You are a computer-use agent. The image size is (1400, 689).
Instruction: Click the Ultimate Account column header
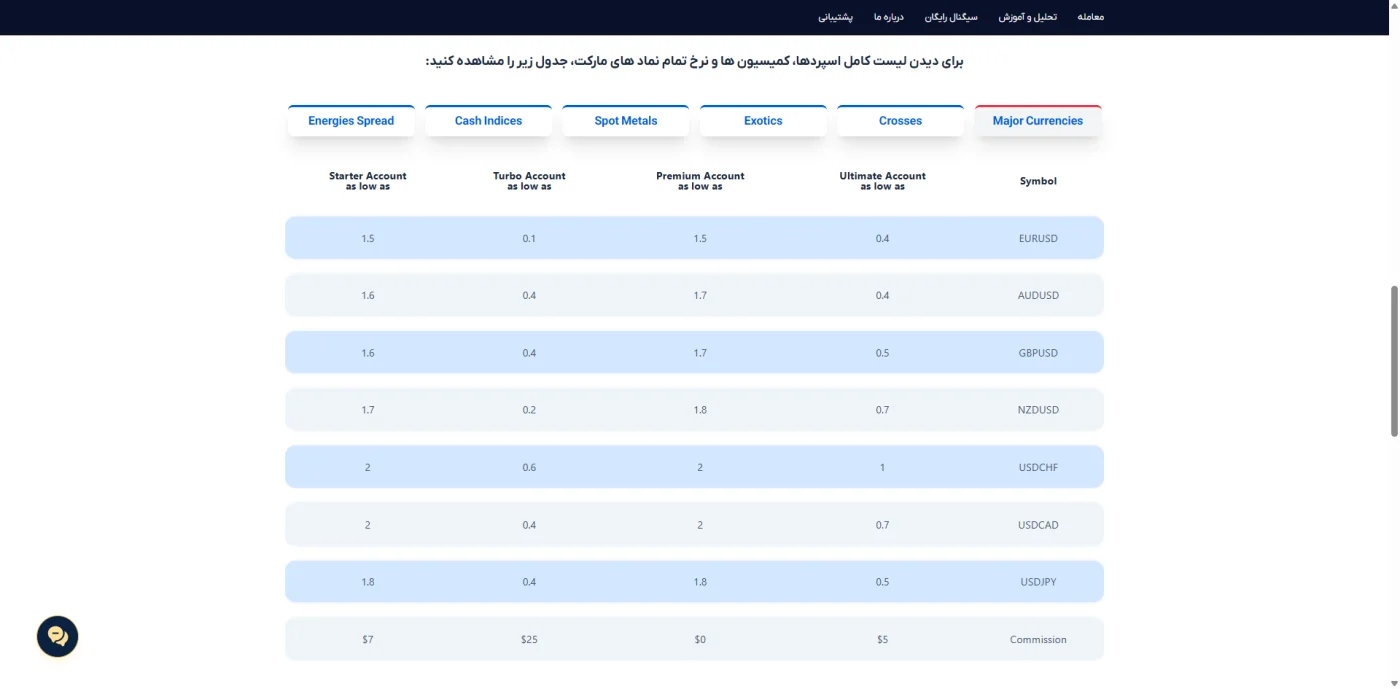[x=882, y=181]
